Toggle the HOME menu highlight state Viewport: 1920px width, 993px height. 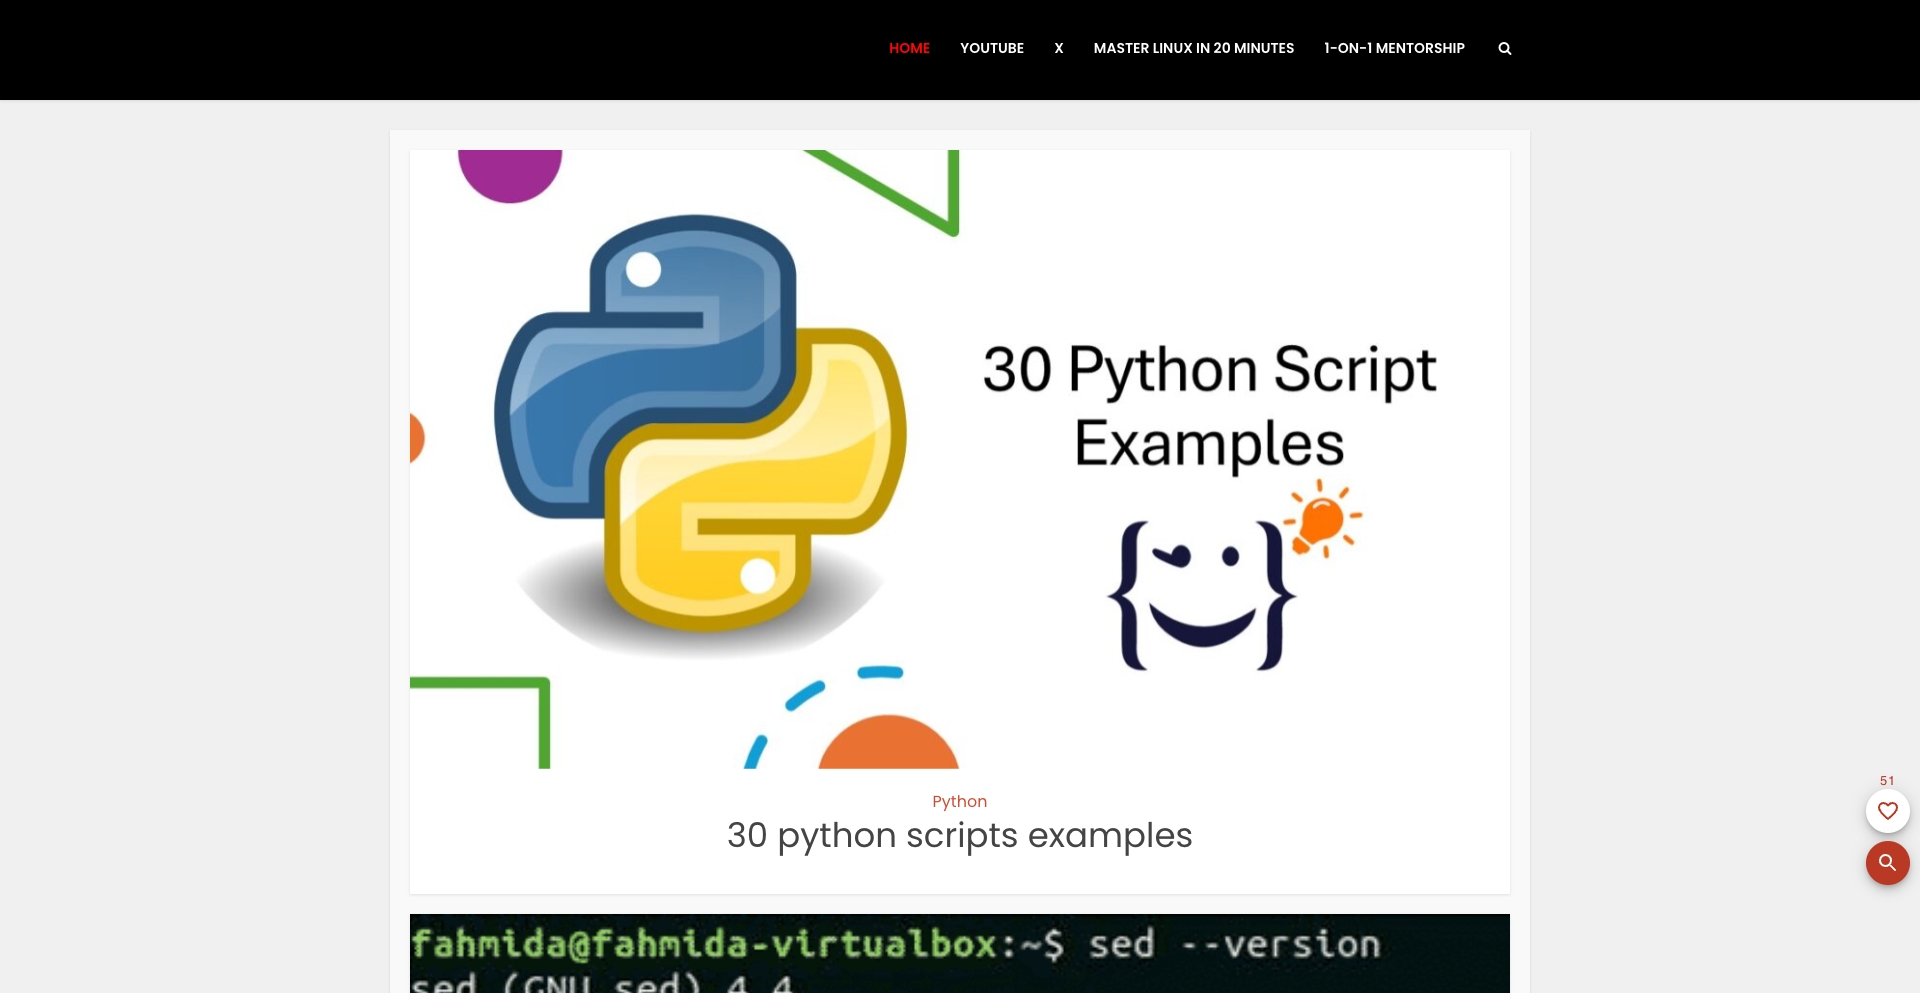coord(908,48)
